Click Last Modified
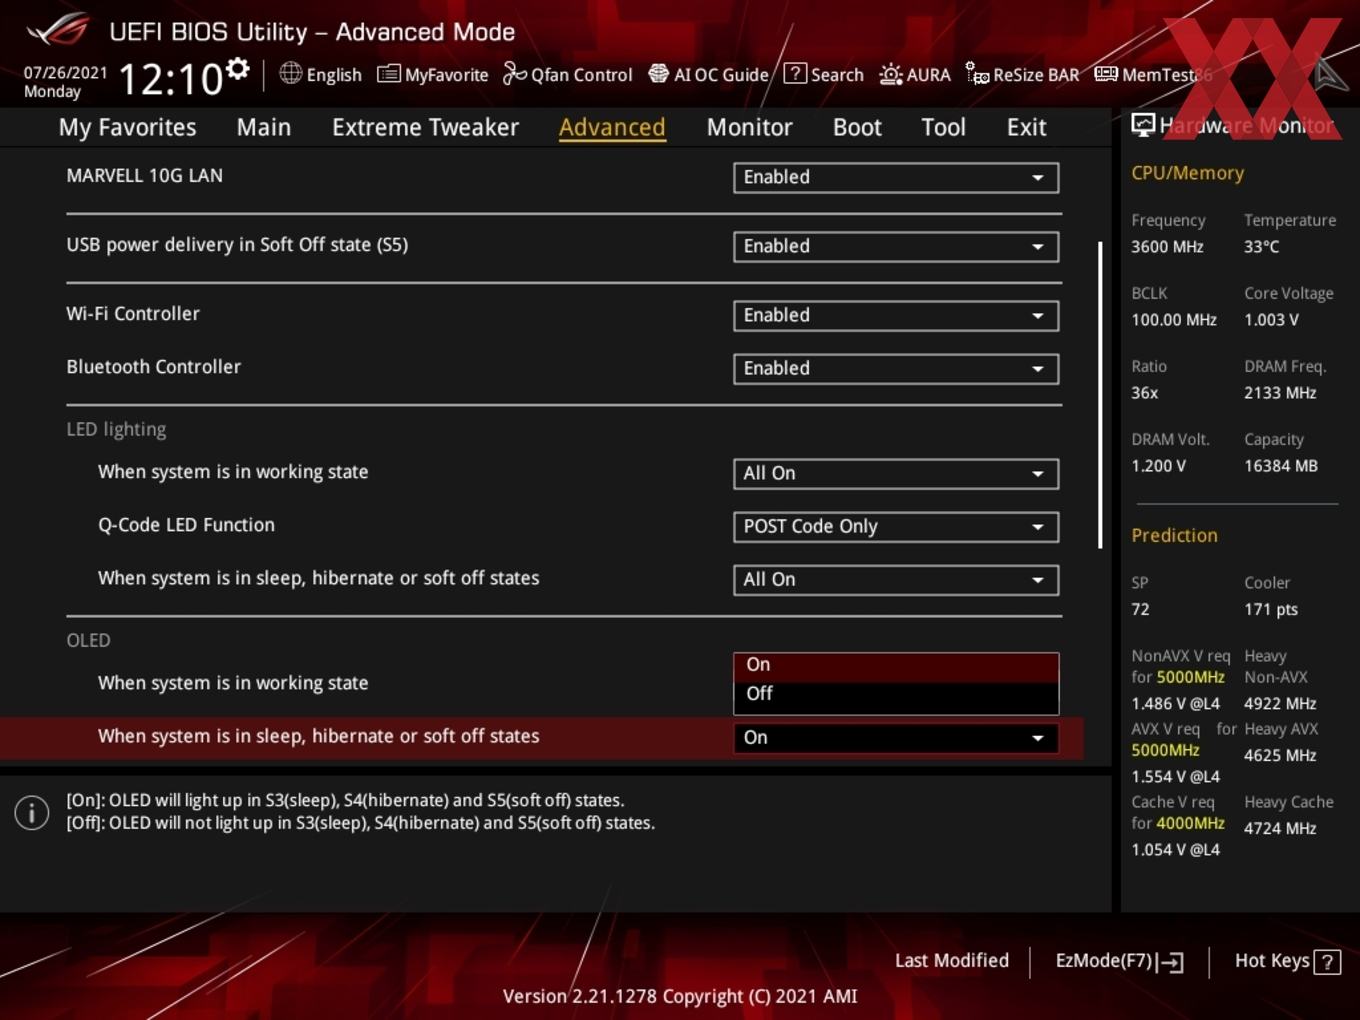 click(952, 961)
